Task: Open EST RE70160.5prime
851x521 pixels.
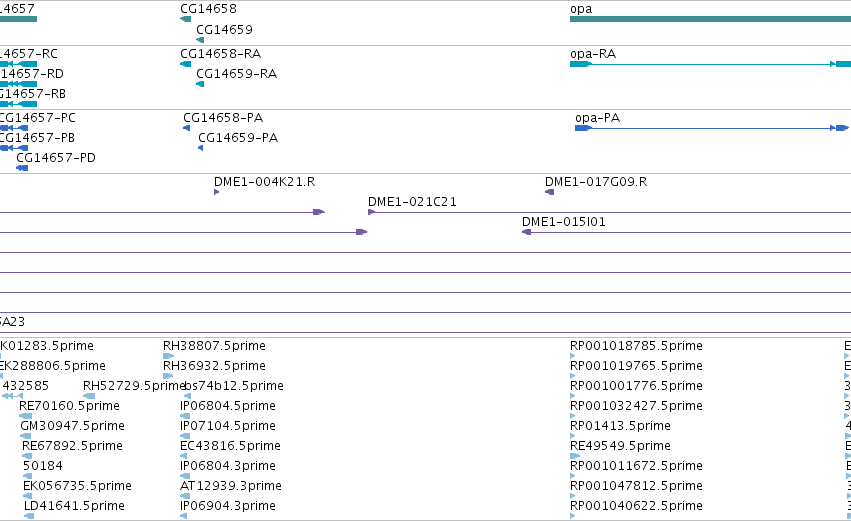Action: [69, 406]
